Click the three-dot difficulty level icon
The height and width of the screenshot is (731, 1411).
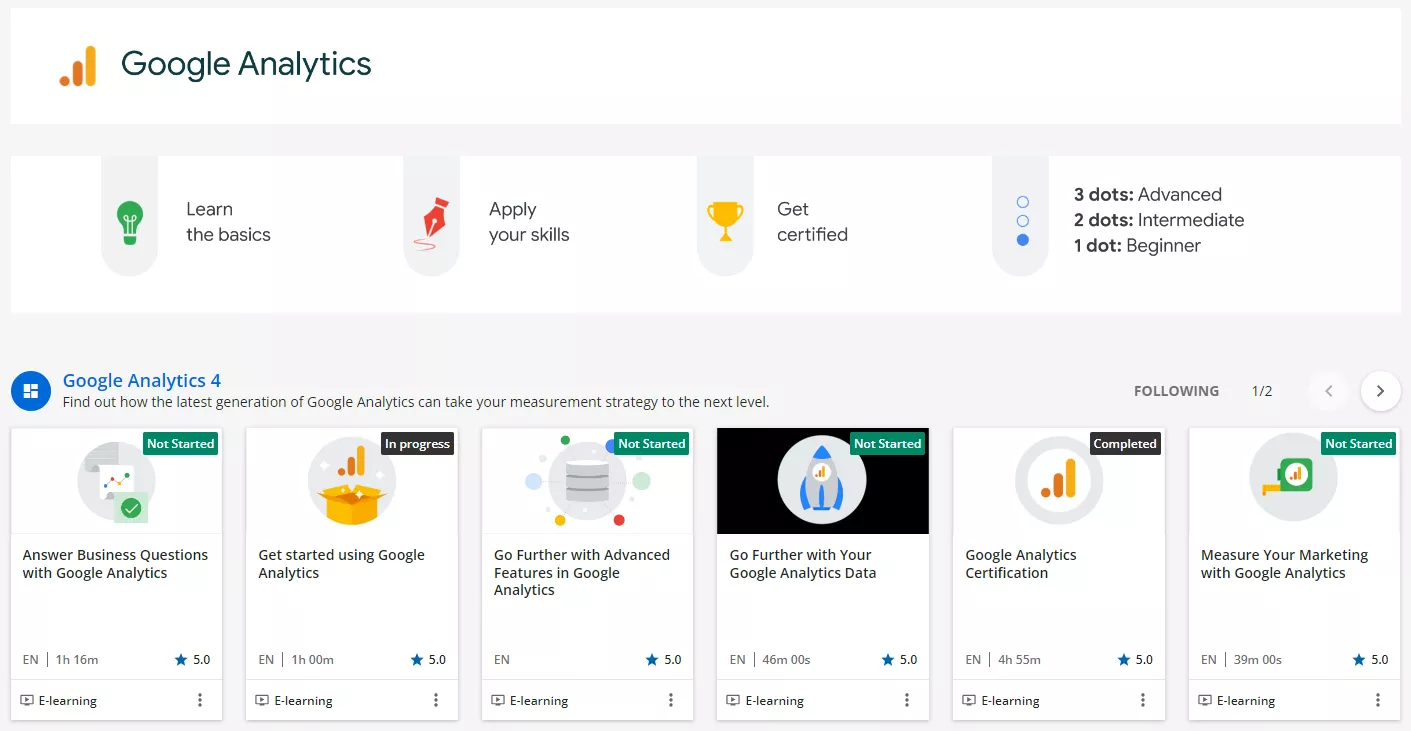1022,221
